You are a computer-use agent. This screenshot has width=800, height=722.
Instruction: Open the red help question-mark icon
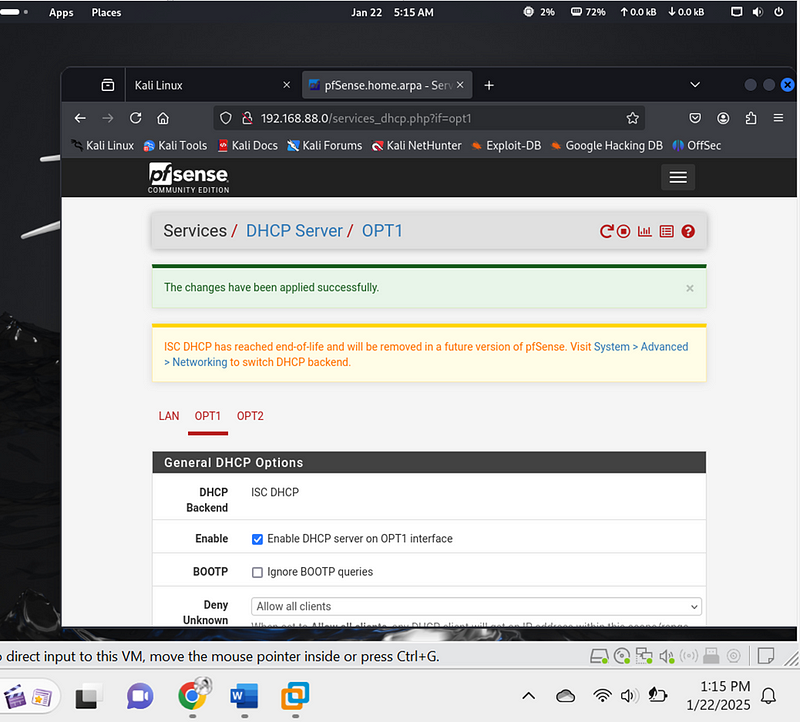[688, 232]
